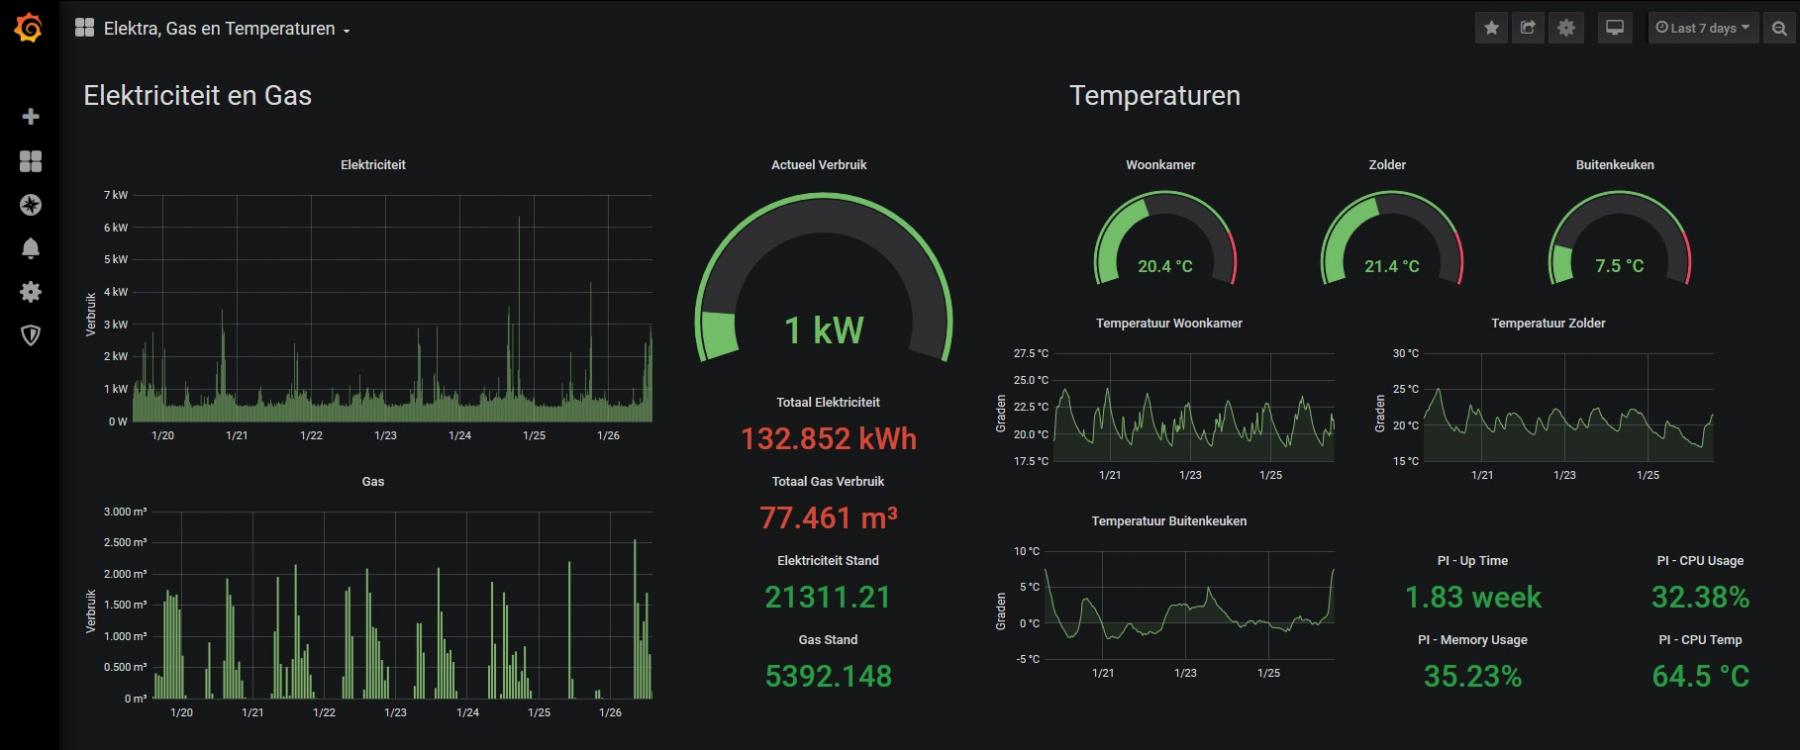Open the Last 7 days time picker
The height and width of the screenshot is (750, 1800).
(x=1702, y=28)
